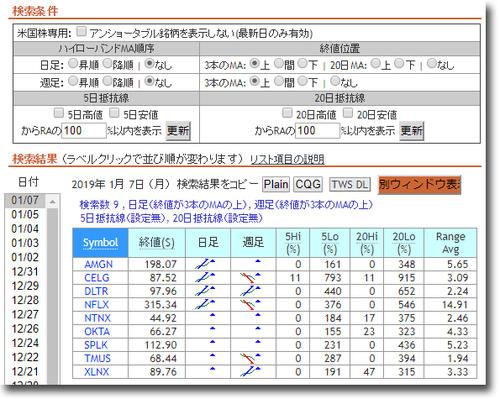Tick the 5日安値 checkbox

[x=114, y=113]
